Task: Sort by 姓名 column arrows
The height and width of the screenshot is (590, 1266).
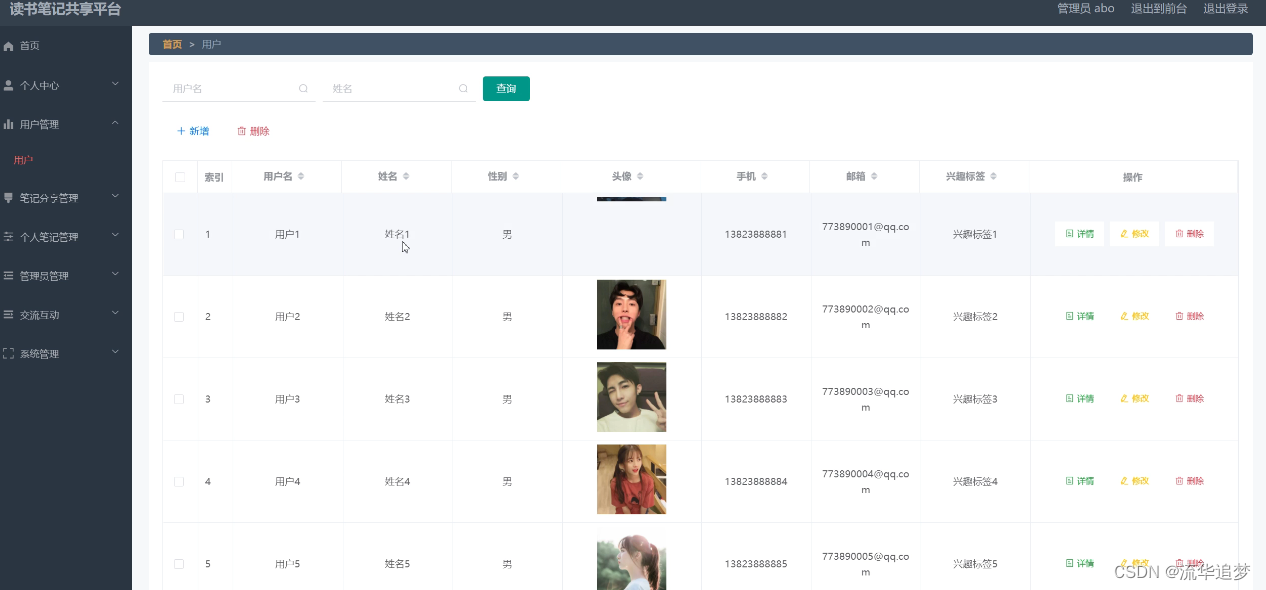Action: 406,176
